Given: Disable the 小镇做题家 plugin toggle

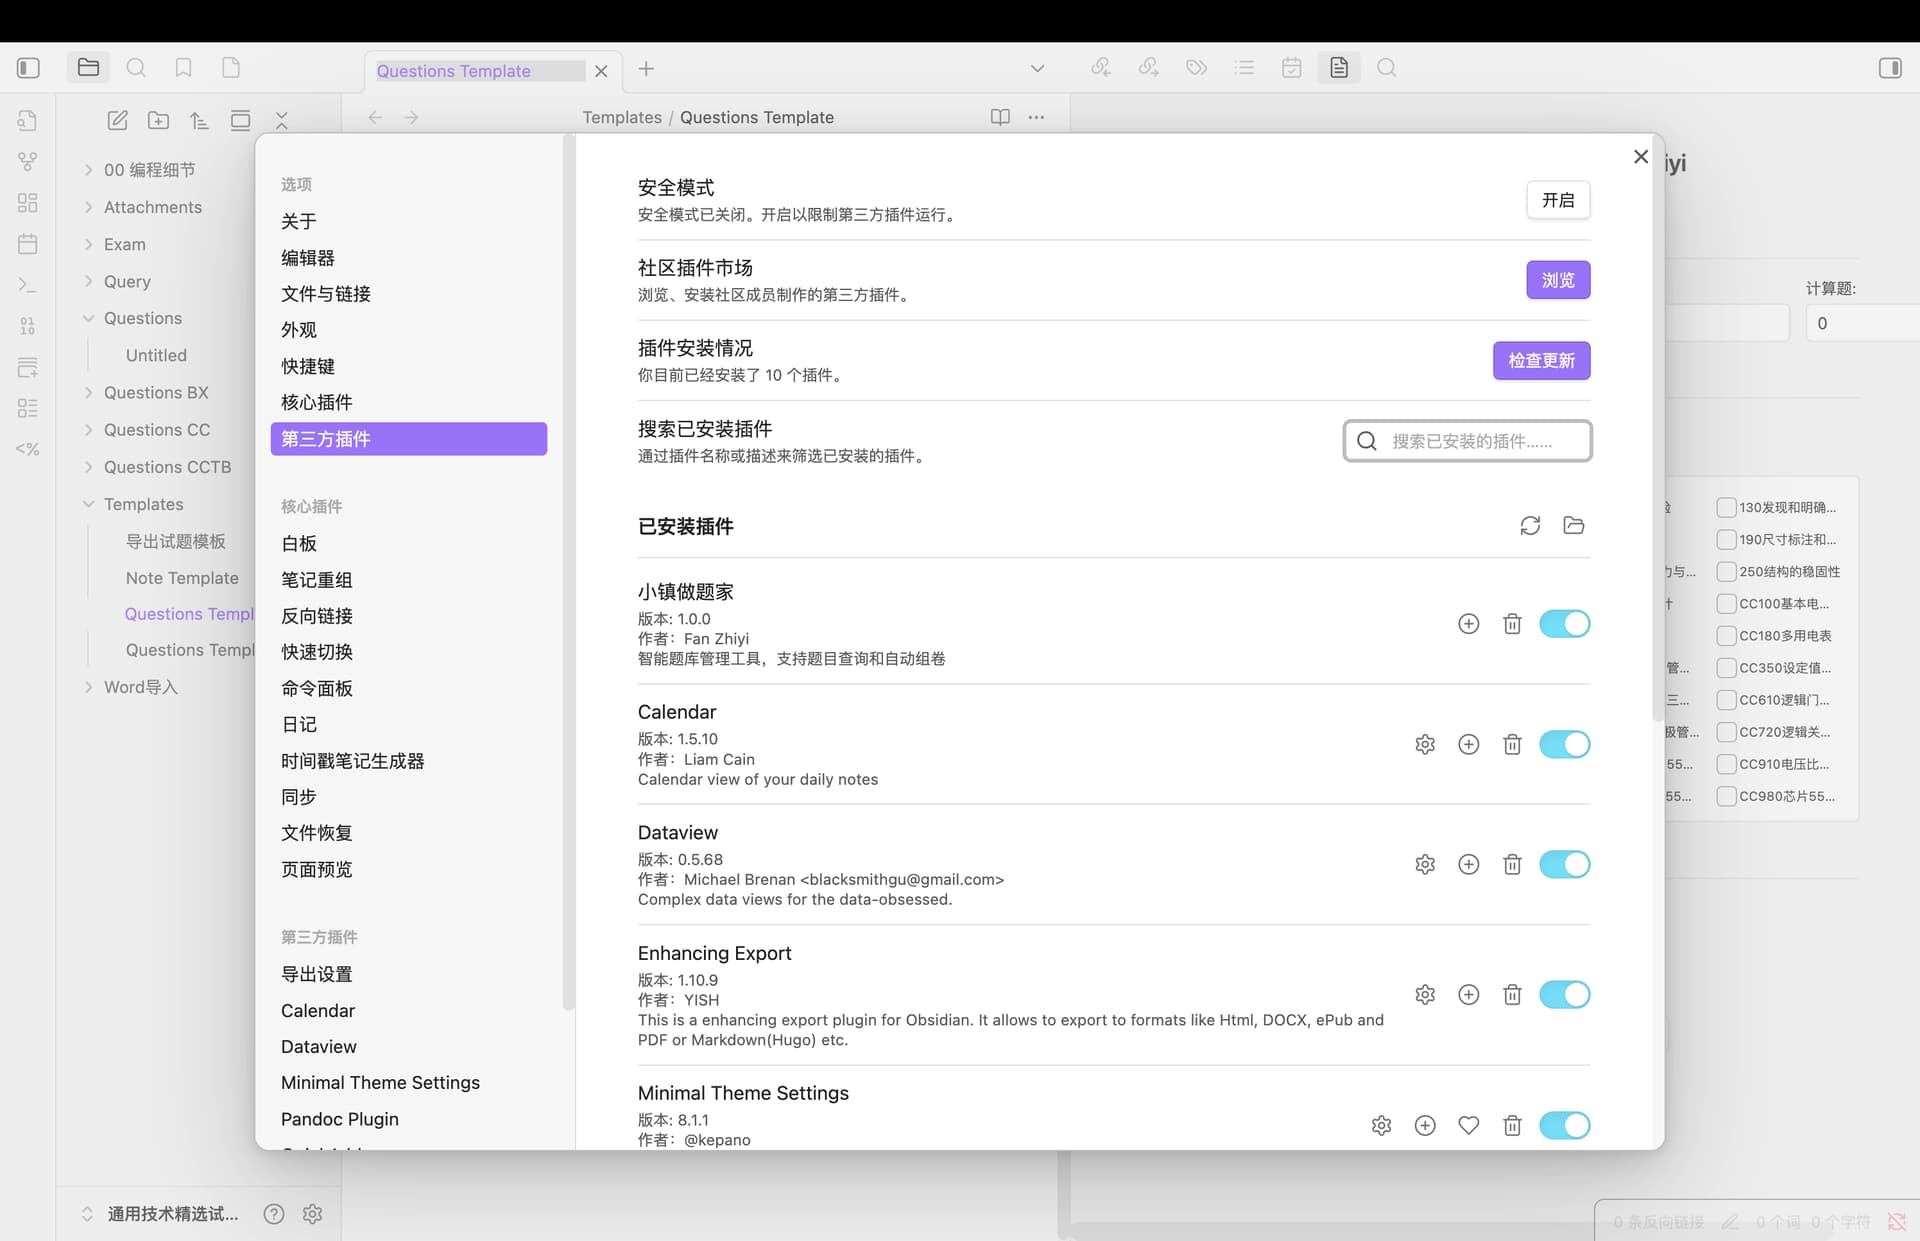Looking at the screenshot, I should tap(1564, 624).
